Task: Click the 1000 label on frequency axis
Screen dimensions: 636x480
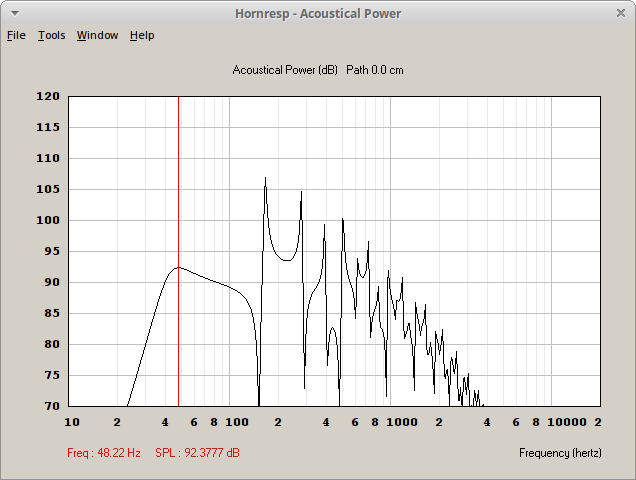Action: [x=402, y=422]
